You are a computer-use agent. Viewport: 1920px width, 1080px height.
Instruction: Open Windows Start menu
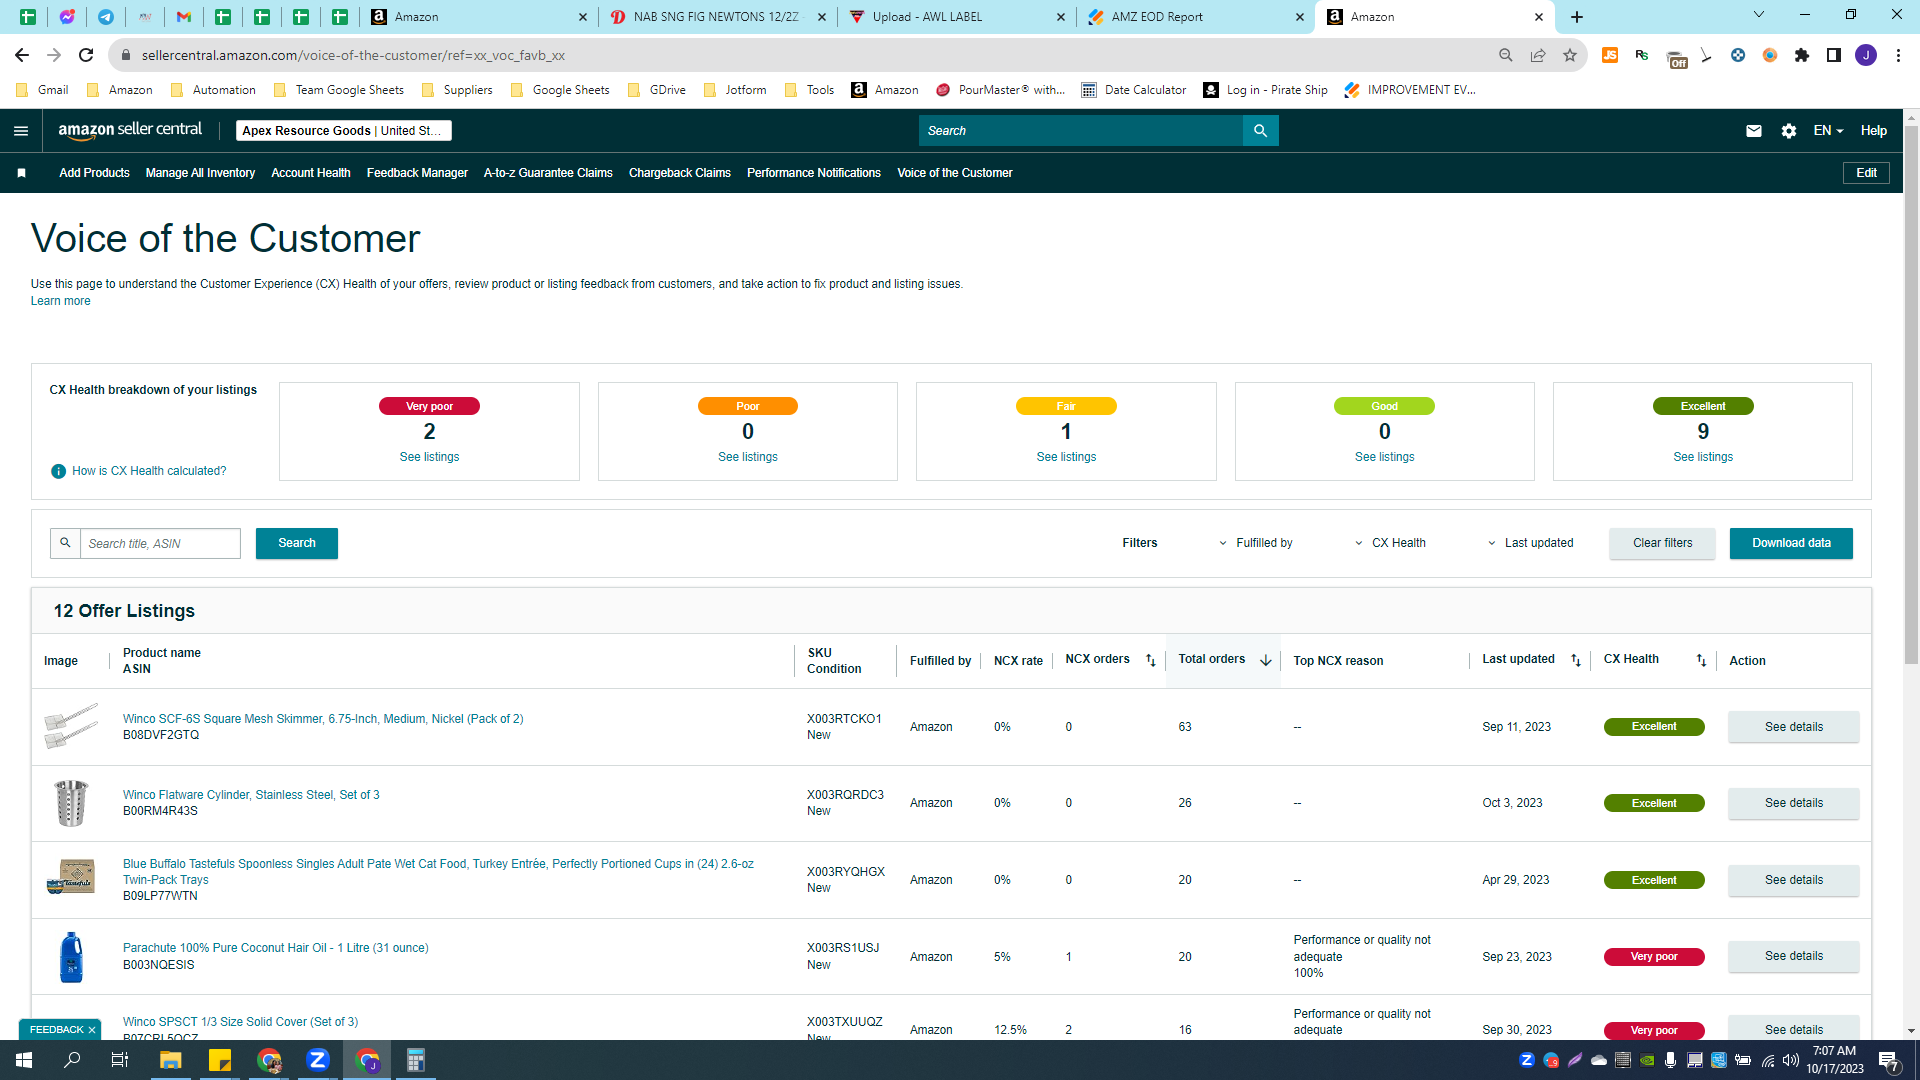(x=24, y=1060)
